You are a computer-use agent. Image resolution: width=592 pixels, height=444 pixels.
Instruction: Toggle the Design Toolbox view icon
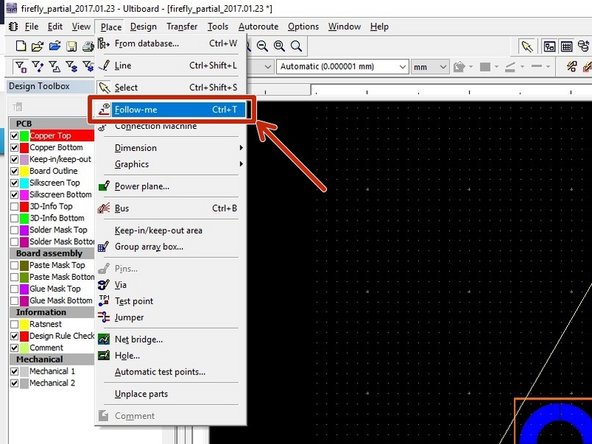[x=549, y=46]
